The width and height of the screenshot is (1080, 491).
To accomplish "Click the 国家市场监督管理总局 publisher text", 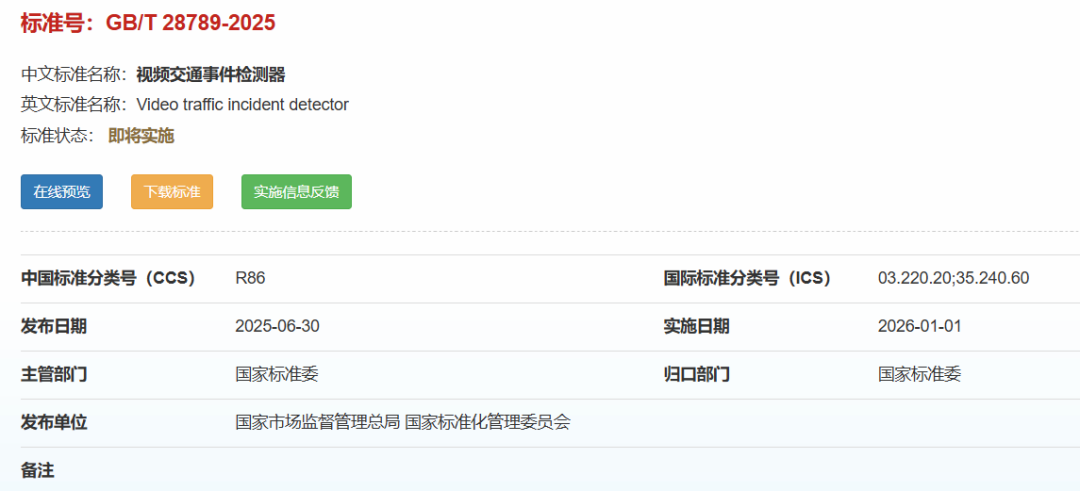I will (318, 422).
